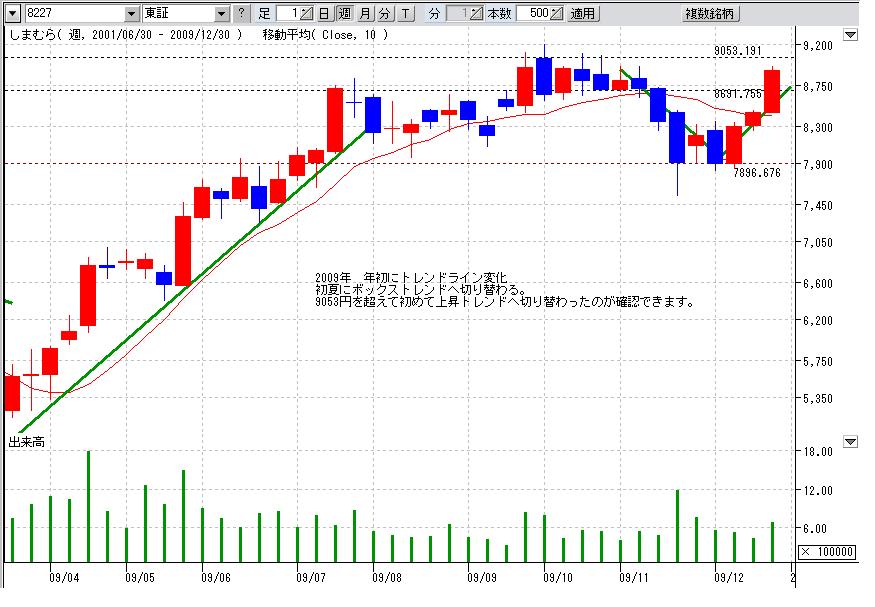
Task: Click the question mark help button
Action: click(241, 13)
